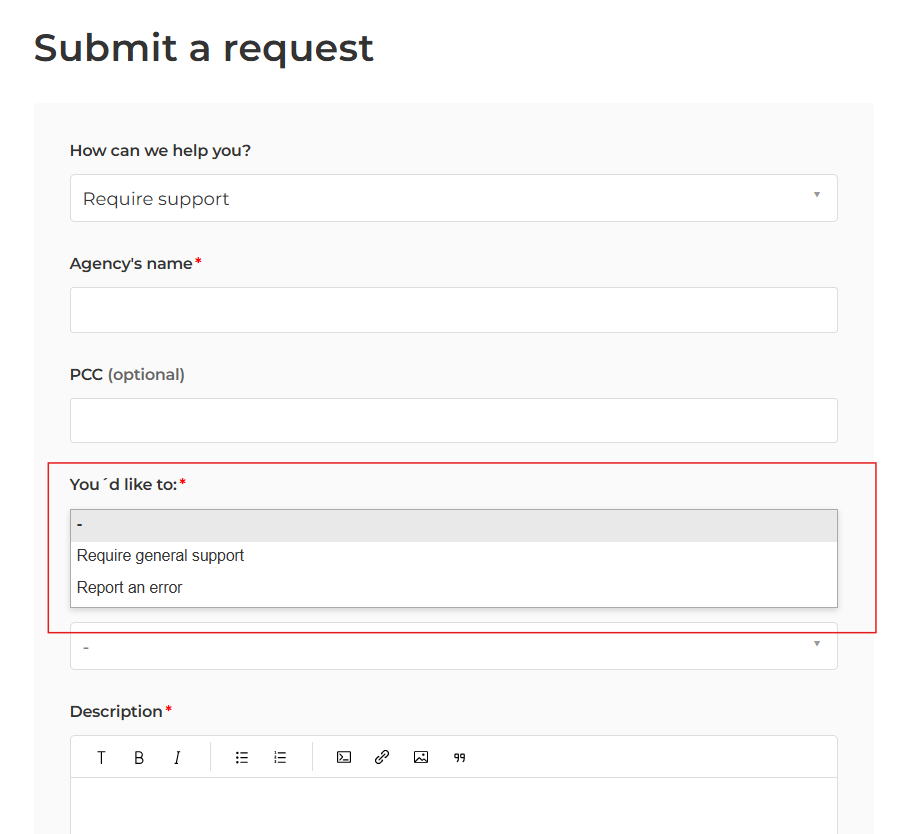The width and height of the screenshot is (903, 834).
Task: Select the '-' blank option in list
Action: click(453, 525)
